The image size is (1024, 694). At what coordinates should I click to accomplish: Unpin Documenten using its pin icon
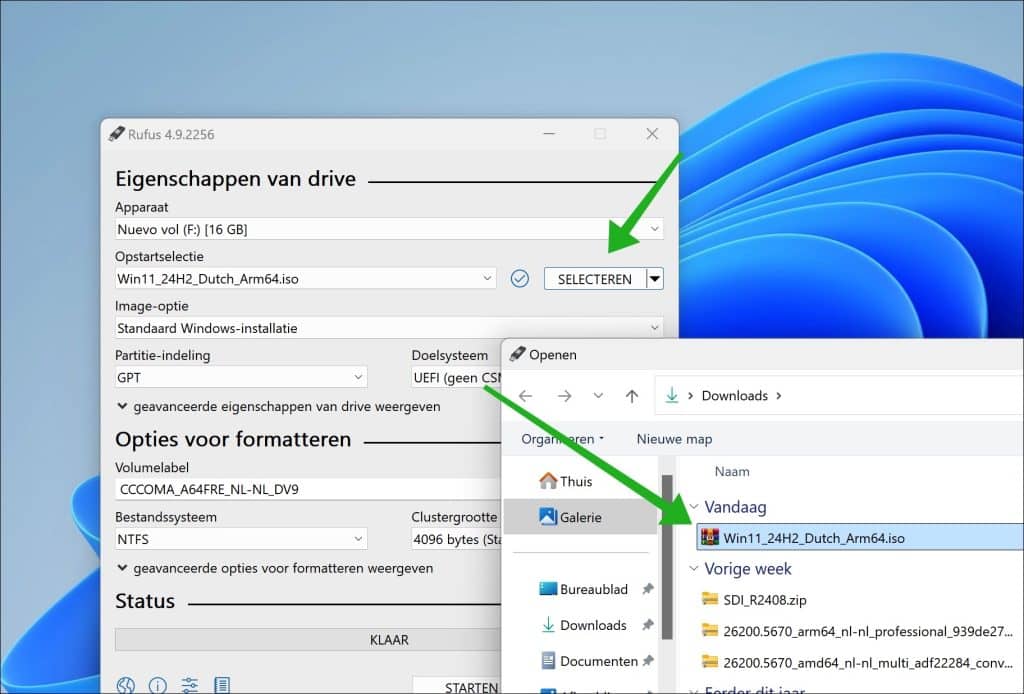647,661
